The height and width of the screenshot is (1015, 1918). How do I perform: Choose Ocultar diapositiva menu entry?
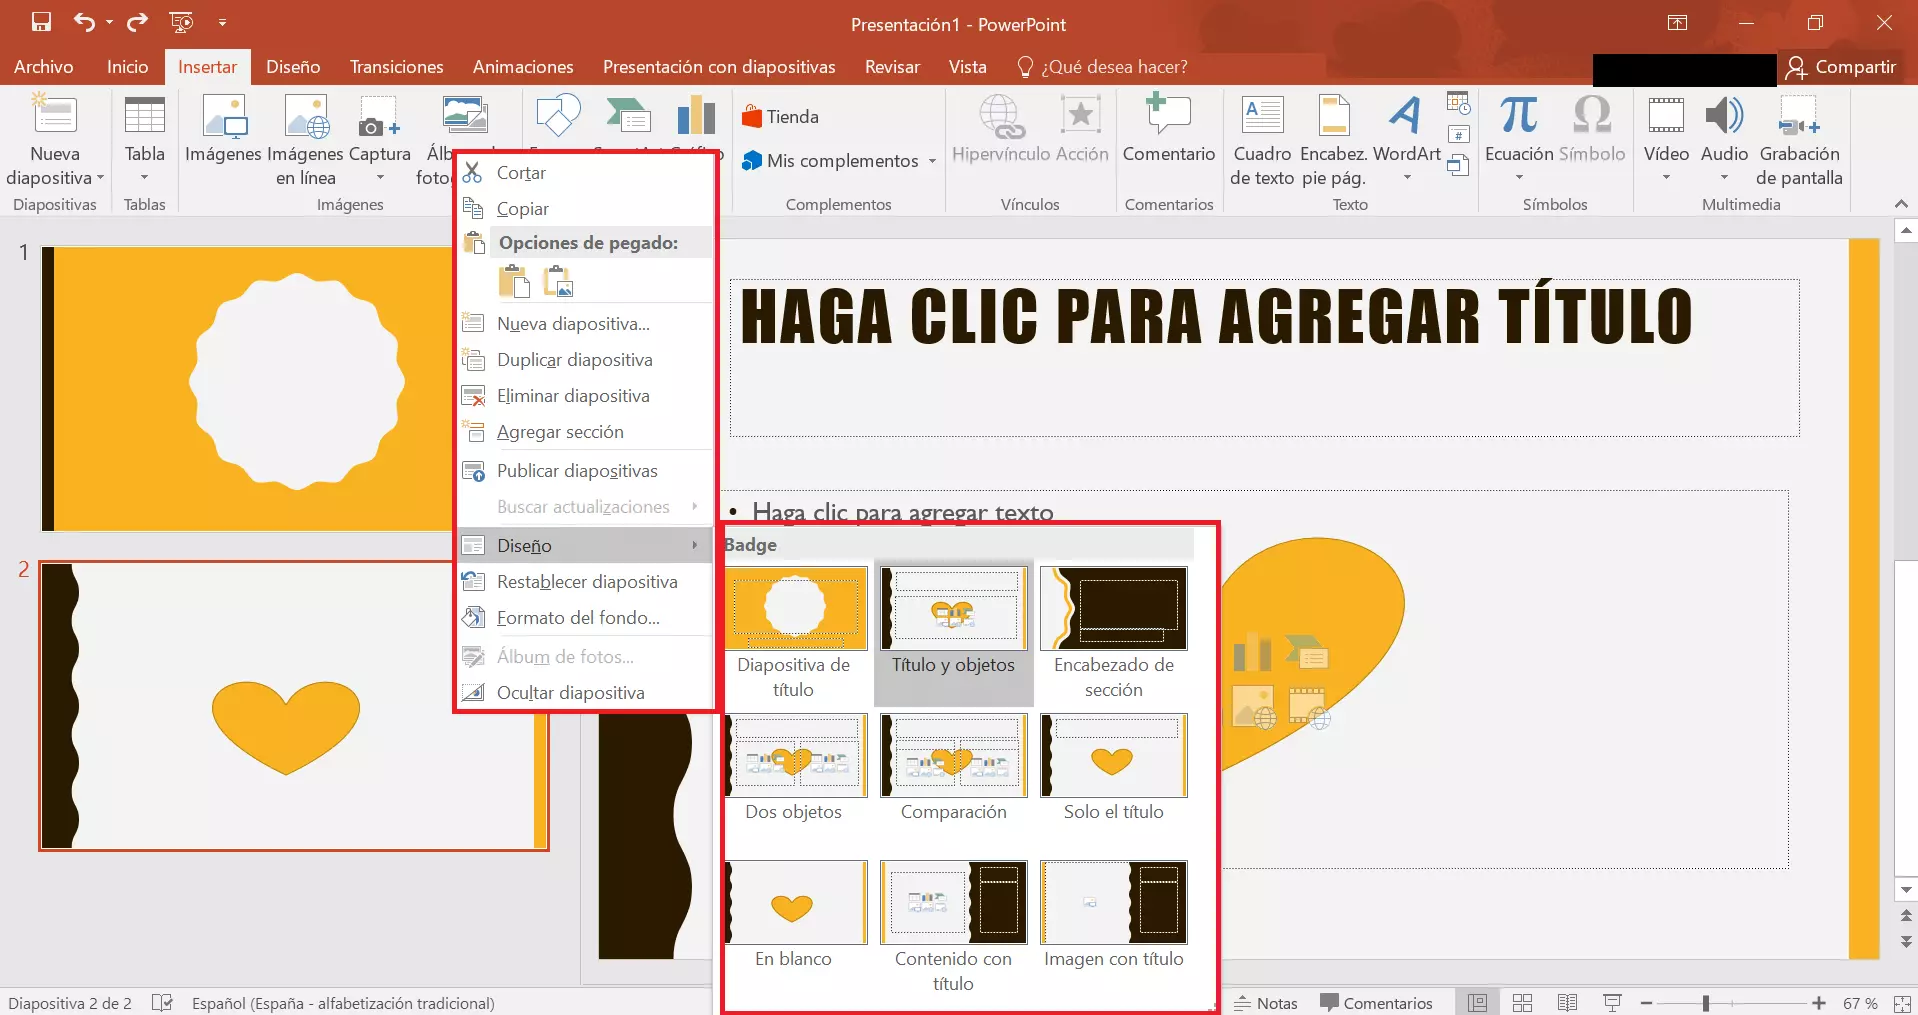point(584,693)
